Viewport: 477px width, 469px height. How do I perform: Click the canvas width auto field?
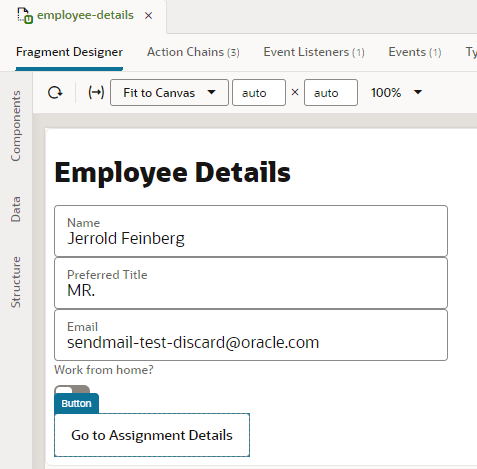click(x=259, y=93)
